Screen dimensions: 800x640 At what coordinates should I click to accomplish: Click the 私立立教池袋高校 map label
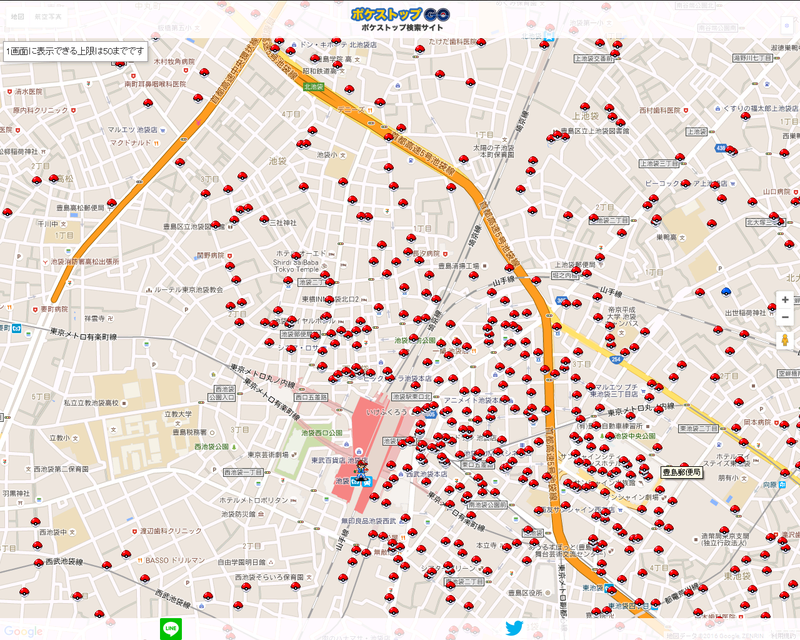pos(91,403)
